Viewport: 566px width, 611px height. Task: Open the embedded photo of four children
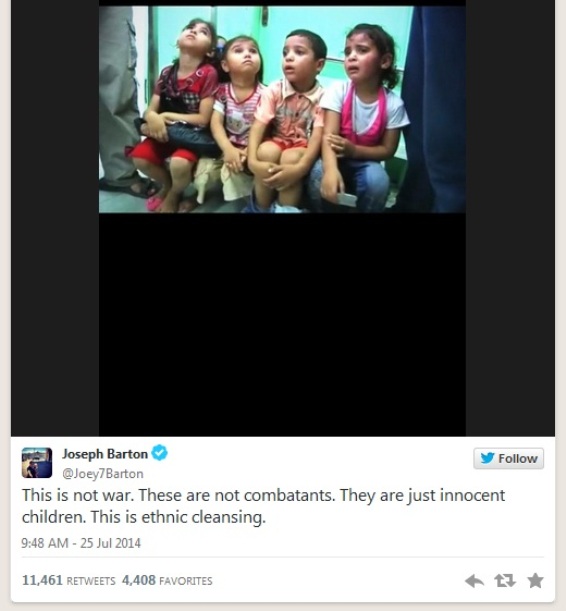[x=282, y=109]
